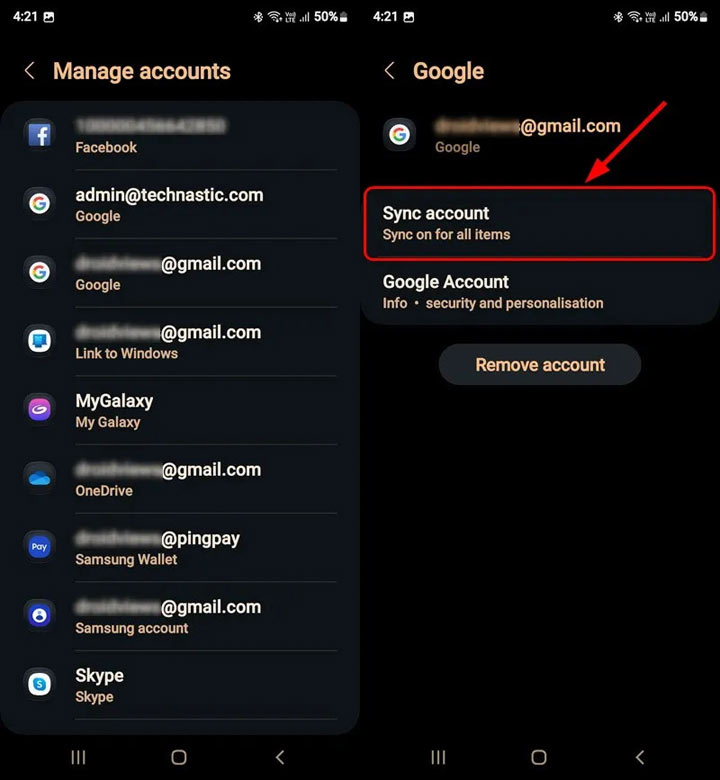Select the Skype account entry
Viewport: 720px width, 780px height.
(x=180, y=685)
